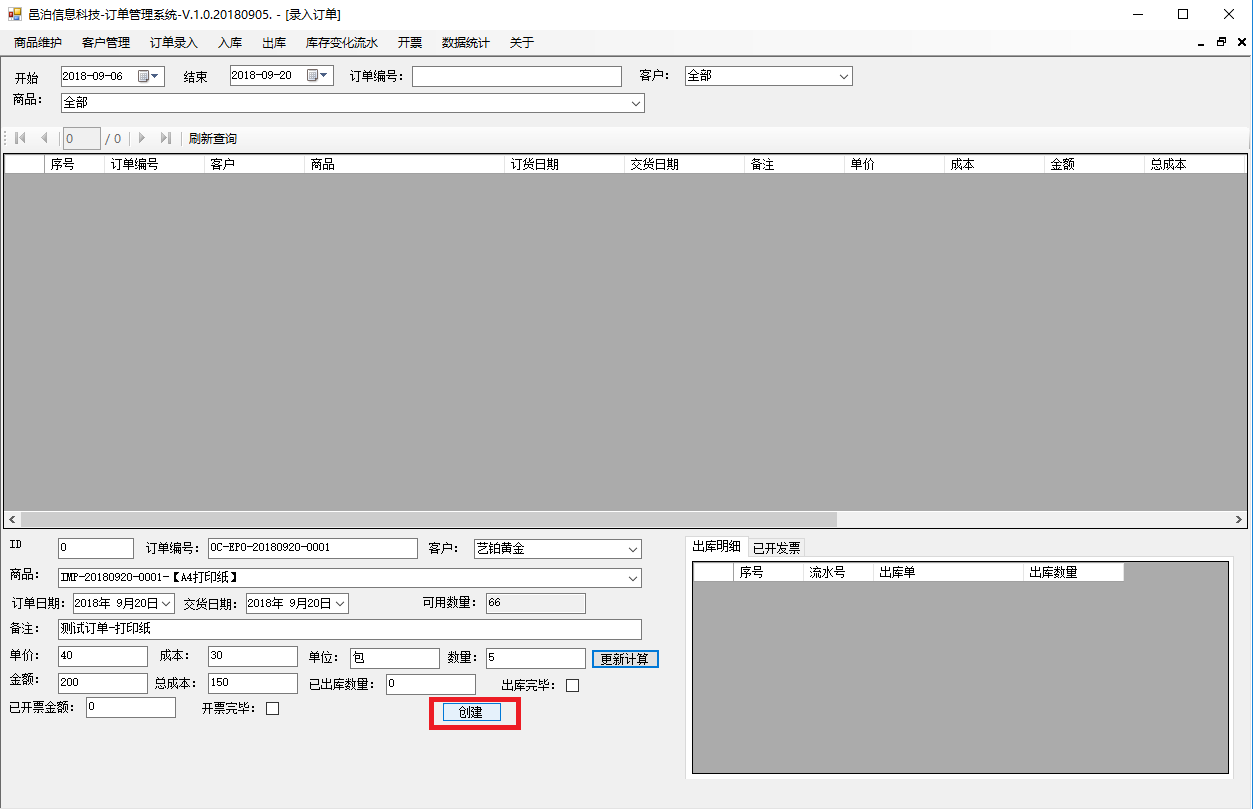Open end date calendar picker icon
The height and width of the screenshot is (809, 1253).
point(317,76)
